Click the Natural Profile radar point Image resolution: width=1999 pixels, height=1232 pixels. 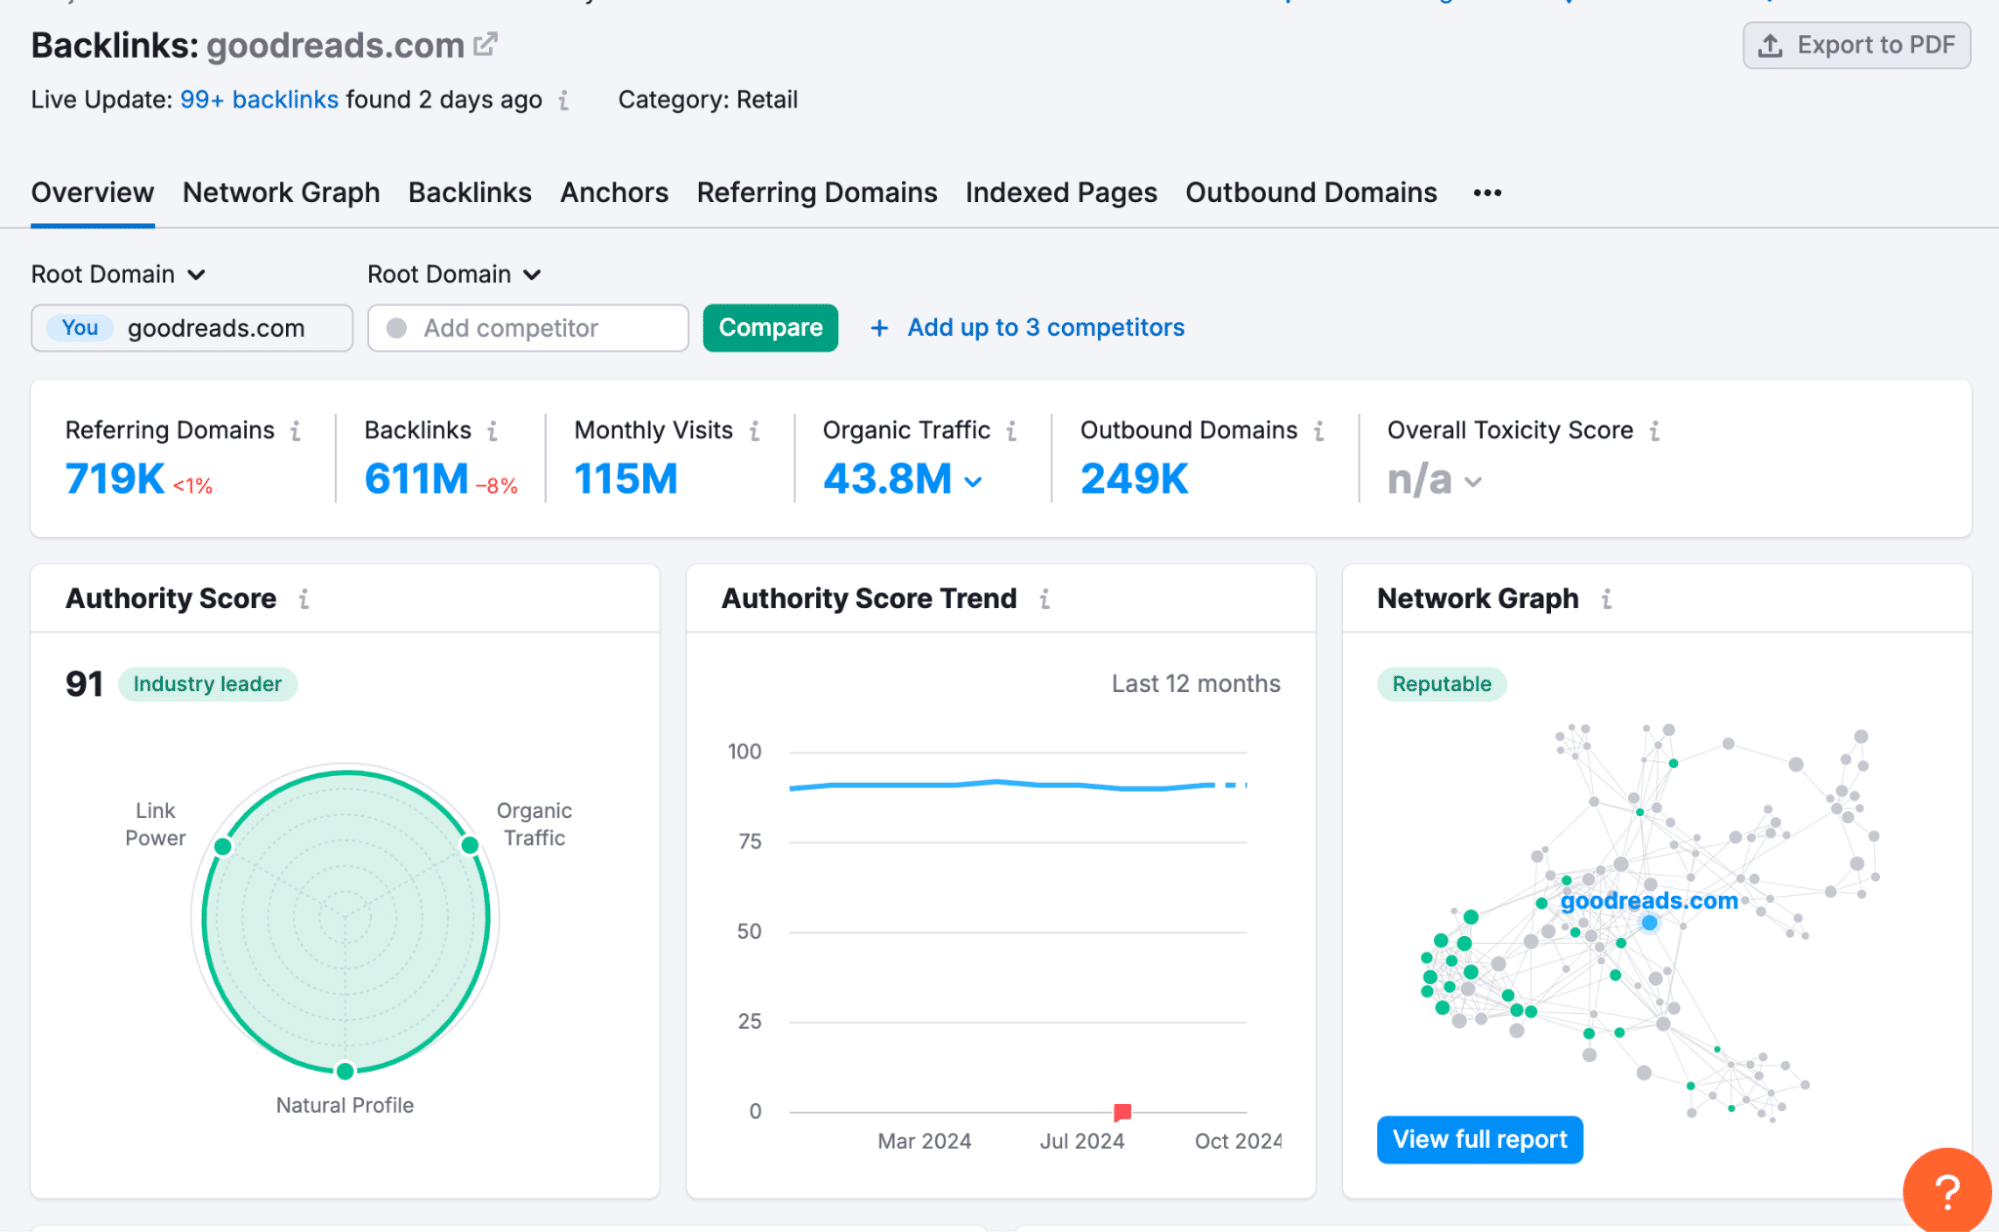coord(345,1071)
